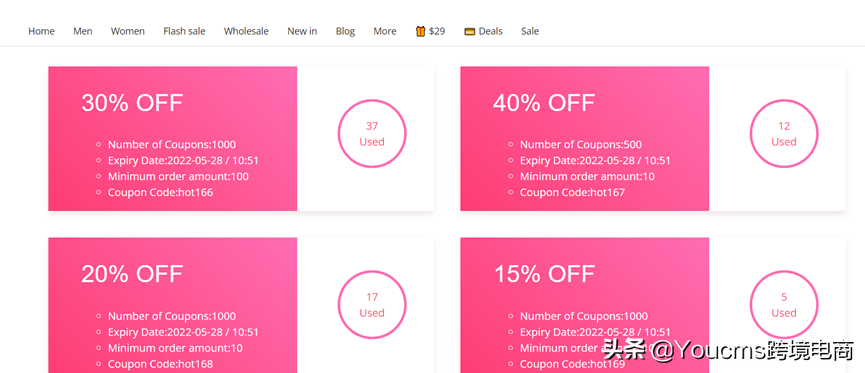Click the 5 Used circle badge
This screenshot has width=865, height=373.
pos(784,305)
